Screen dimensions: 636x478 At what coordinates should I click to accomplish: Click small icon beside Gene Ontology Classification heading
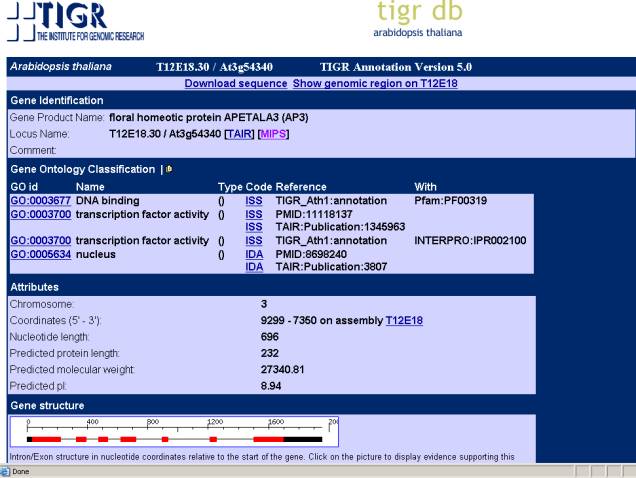pyautogui.click(x=169, y=169)
